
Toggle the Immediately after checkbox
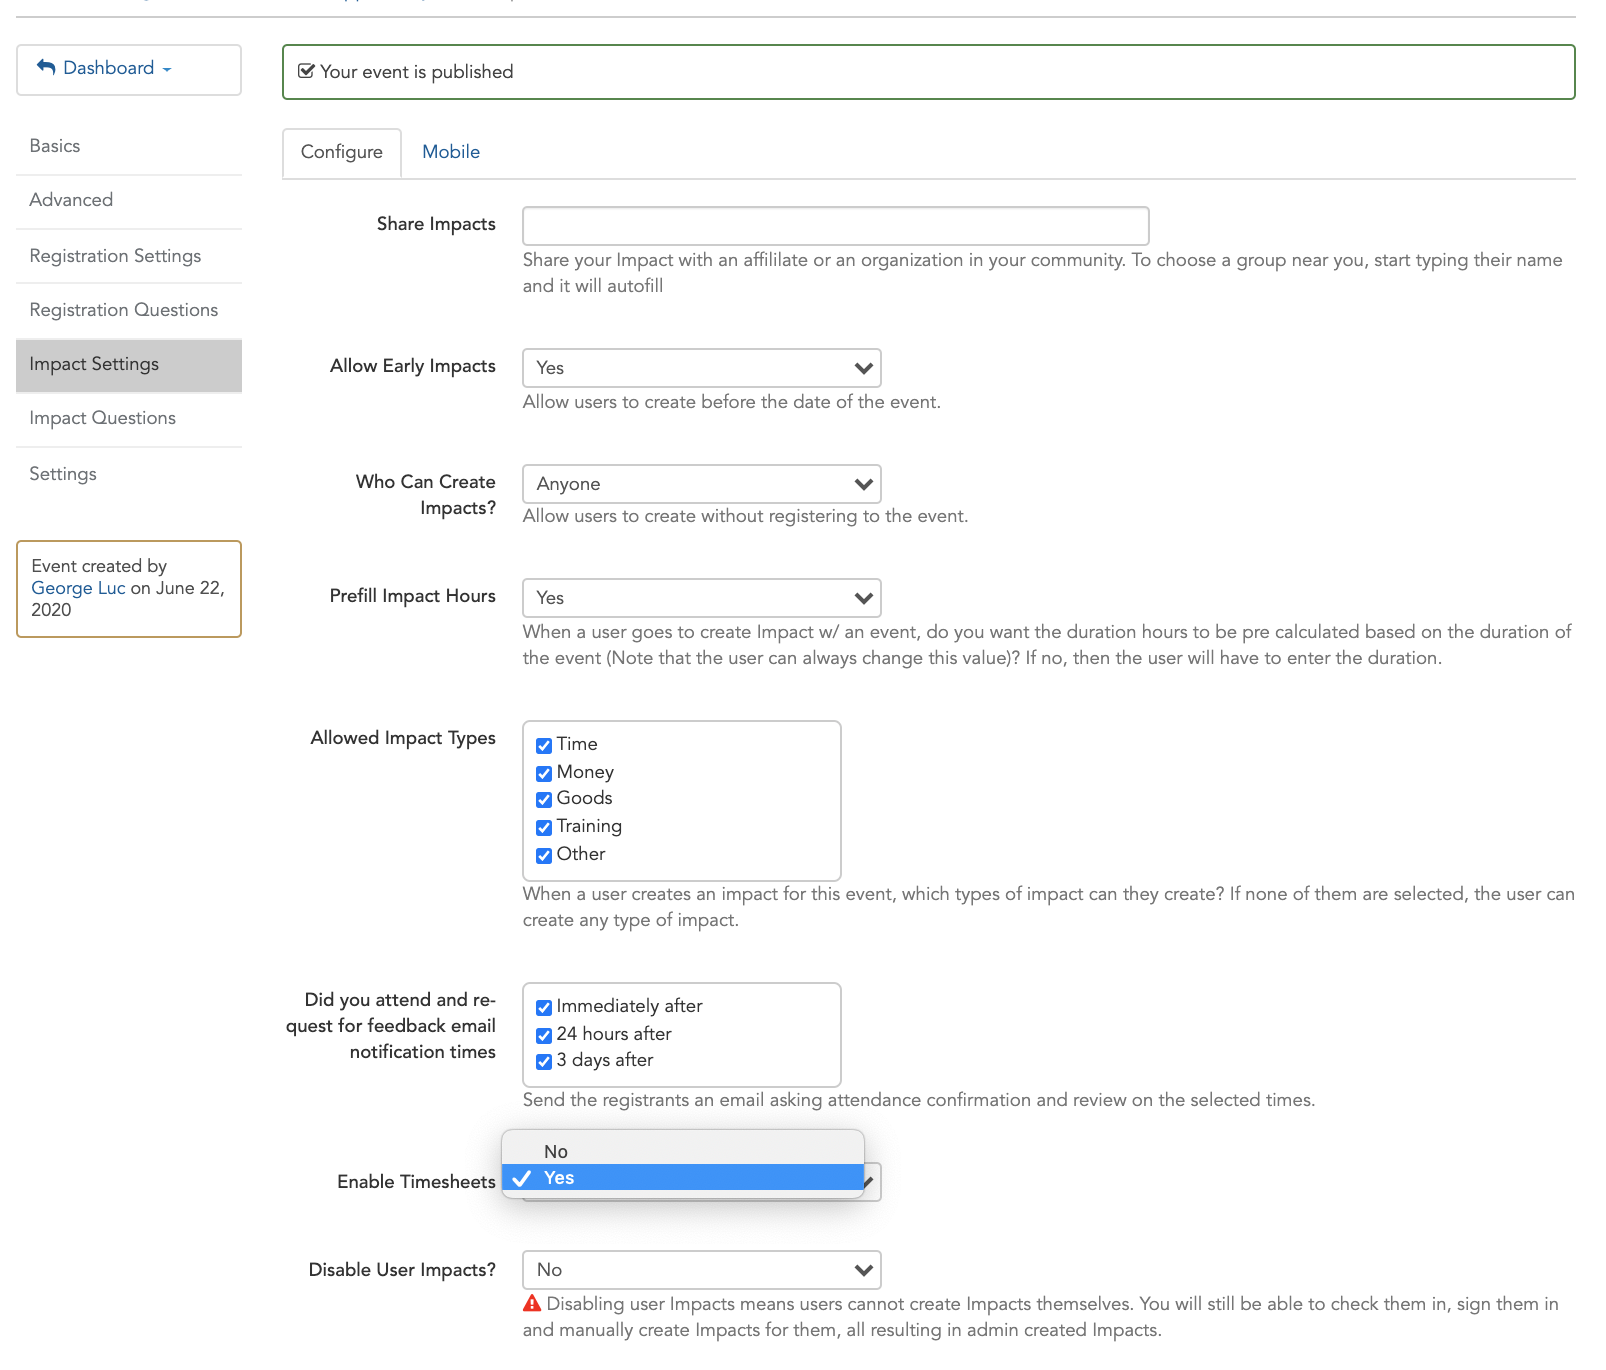pyautogui.click(x=544, y=1007)
